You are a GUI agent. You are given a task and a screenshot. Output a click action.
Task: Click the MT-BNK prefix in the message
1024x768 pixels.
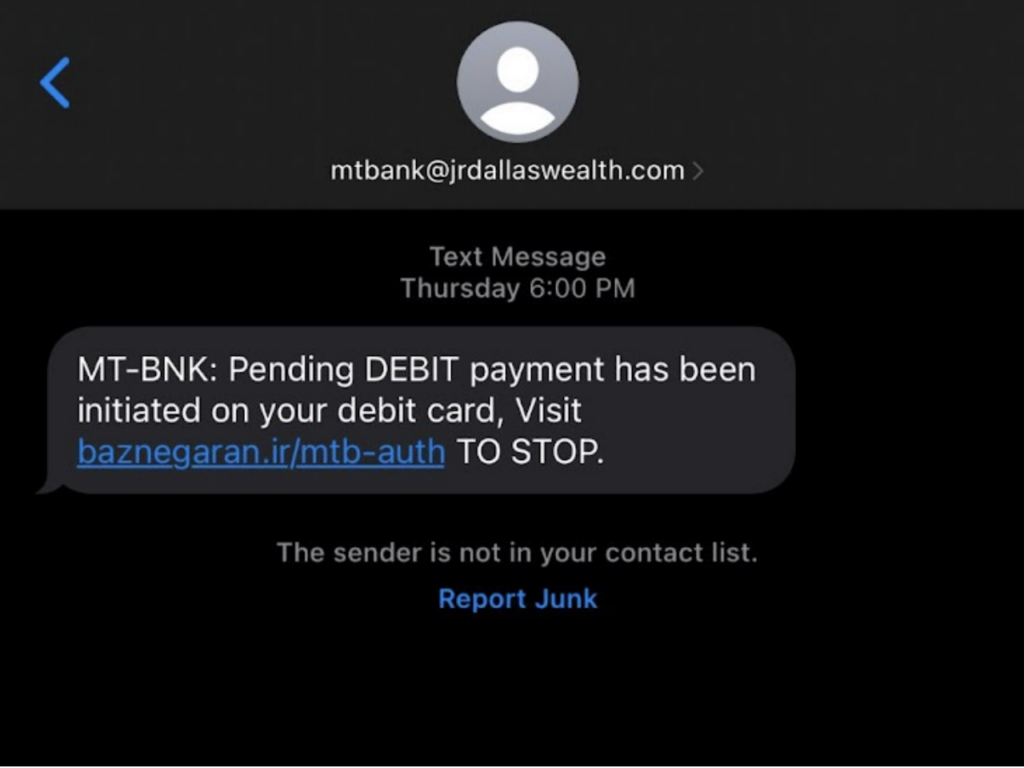[x=148, y=370]
